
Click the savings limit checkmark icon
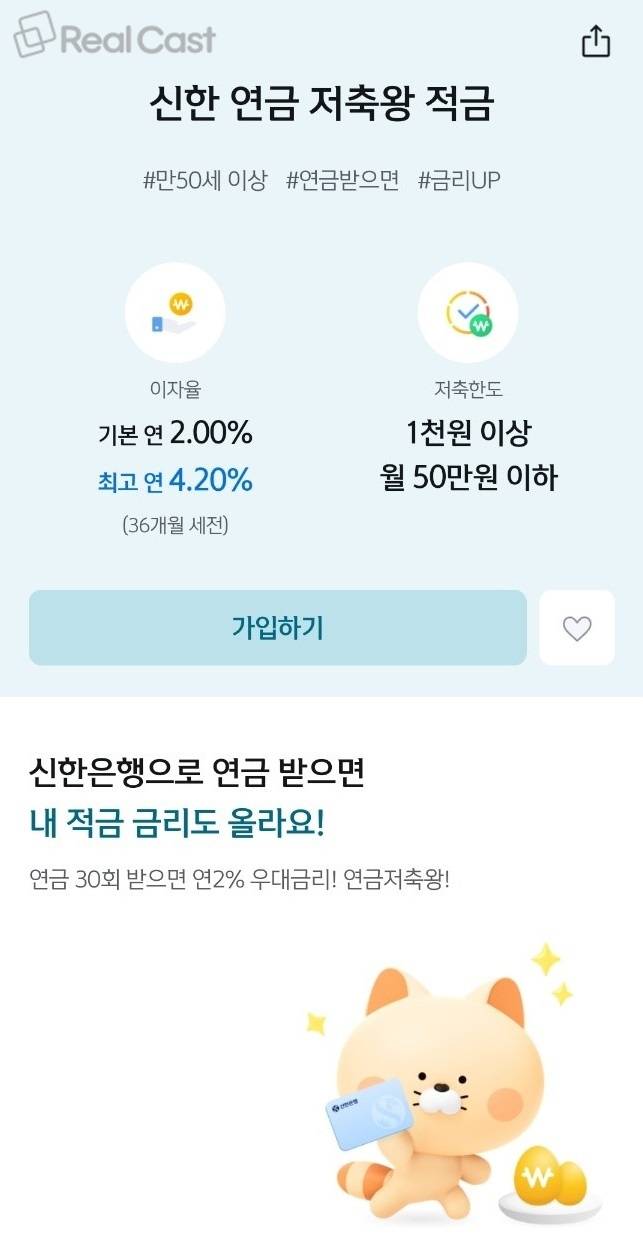tap(468, 313)
